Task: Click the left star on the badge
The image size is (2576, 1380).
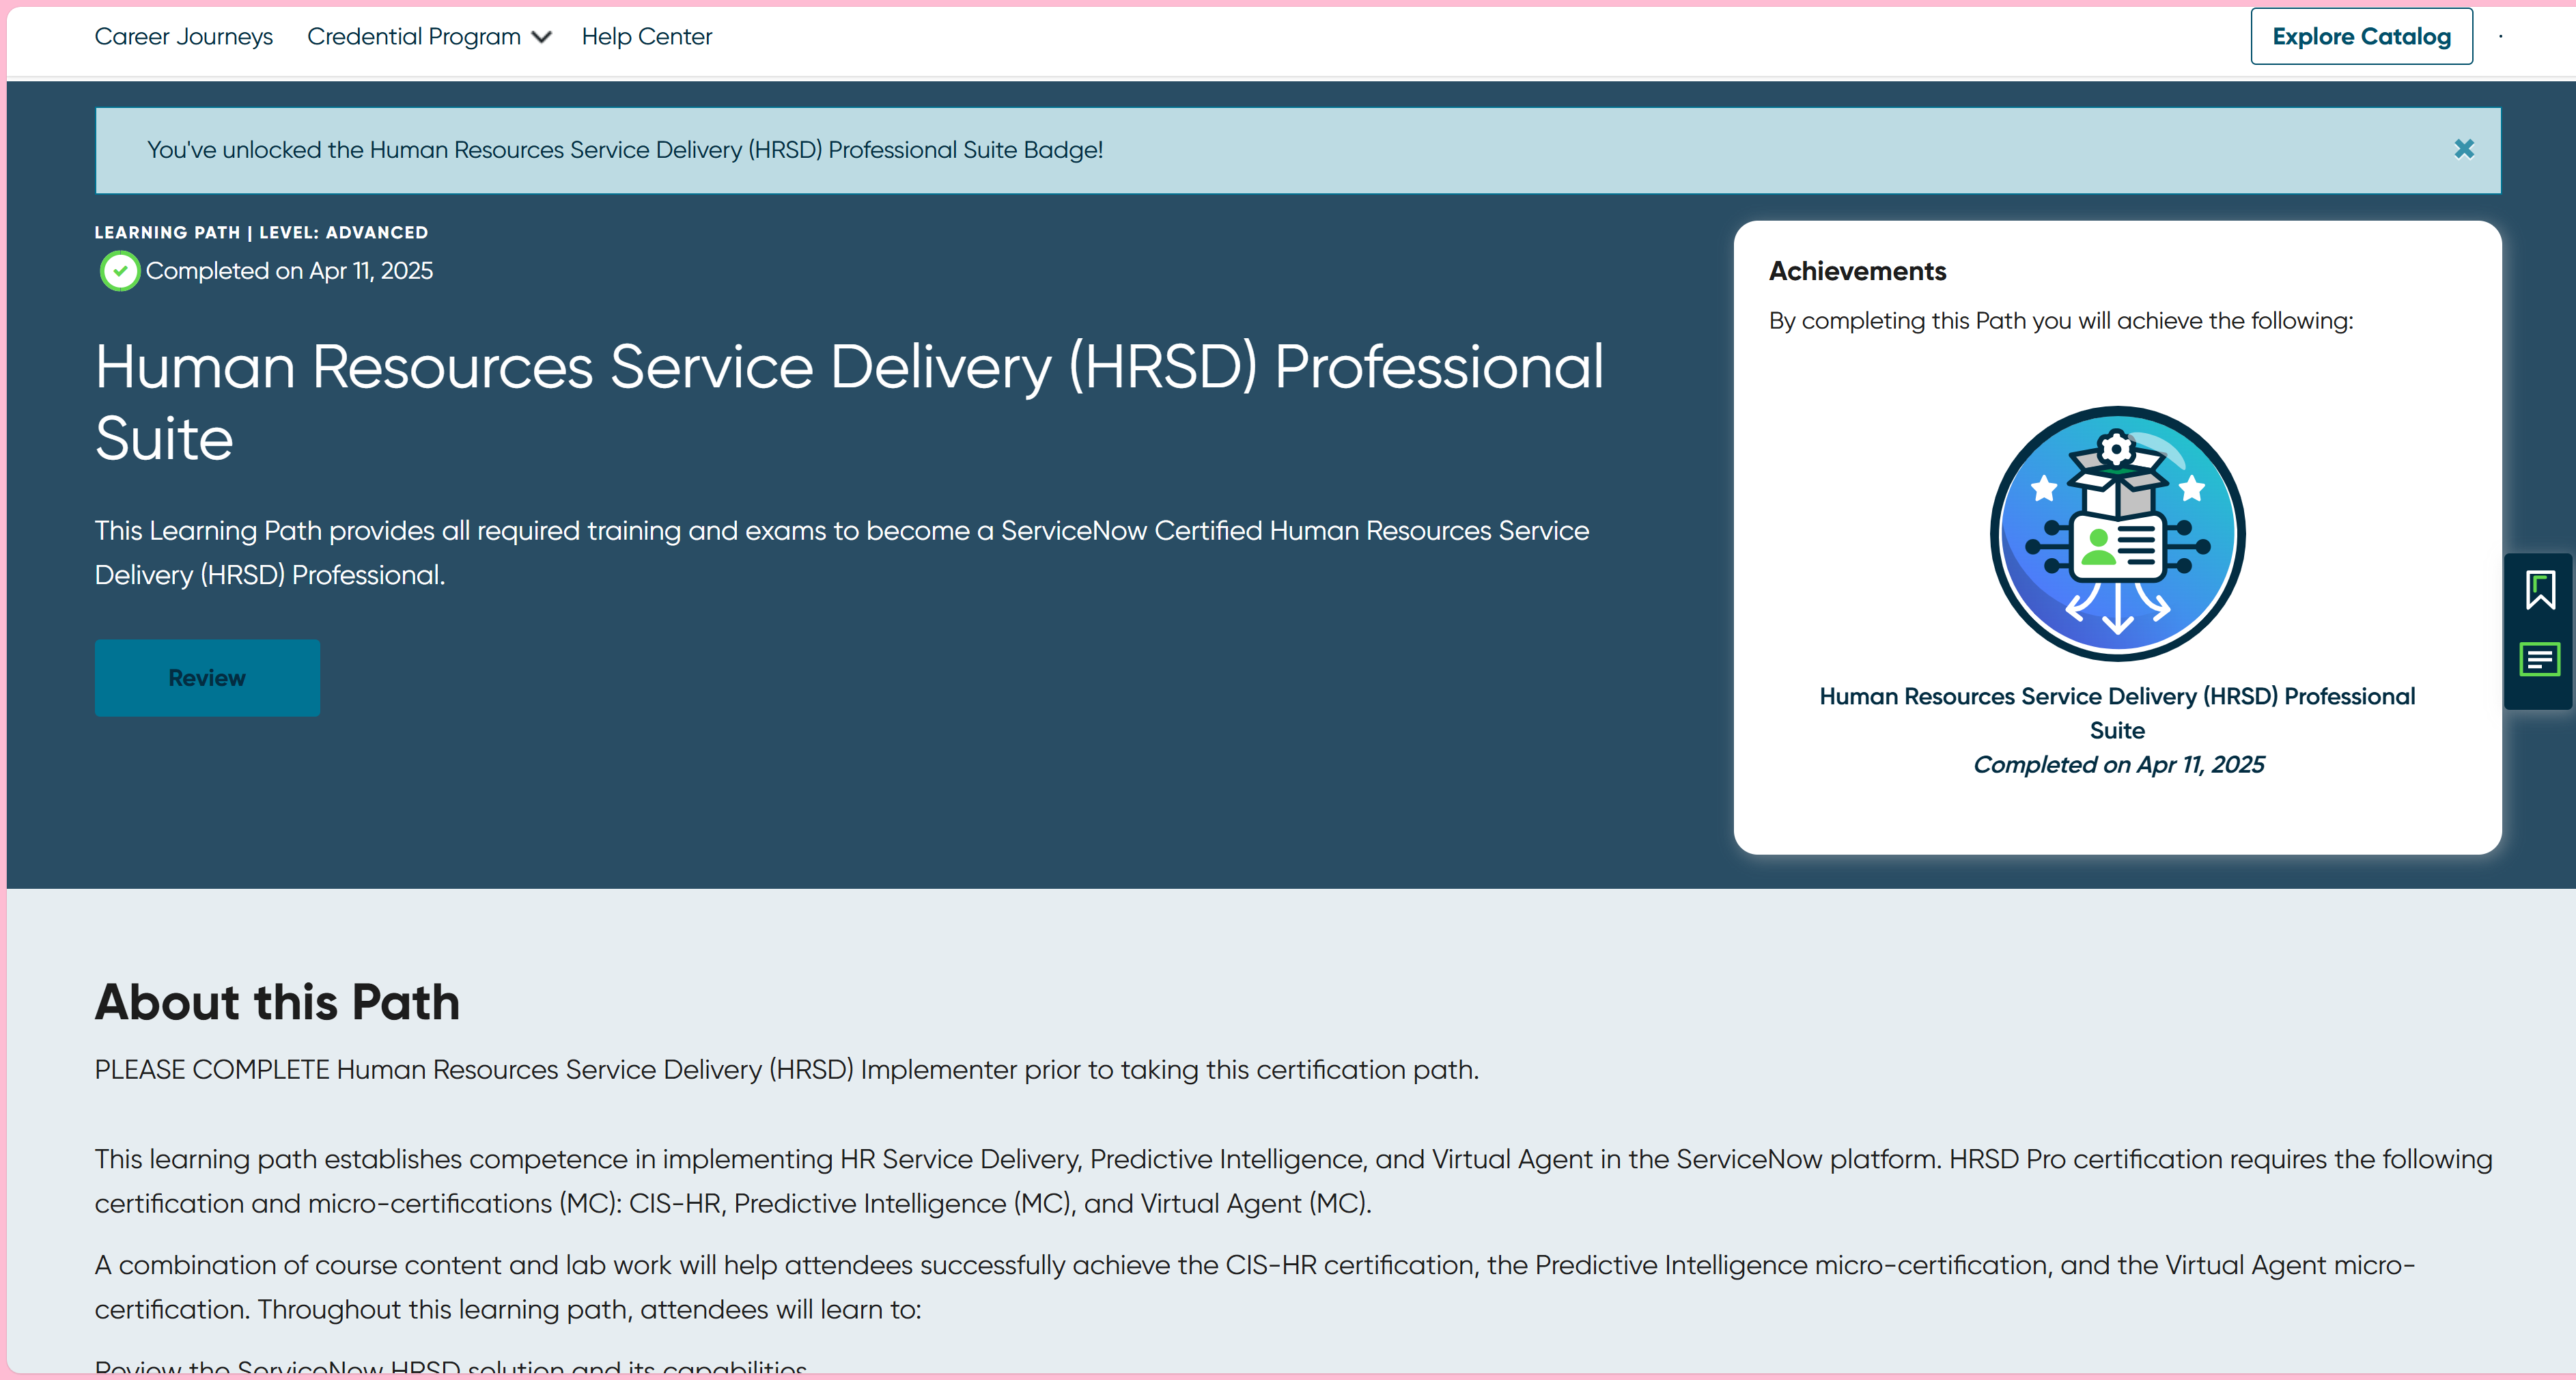Action: (2044, 489)
